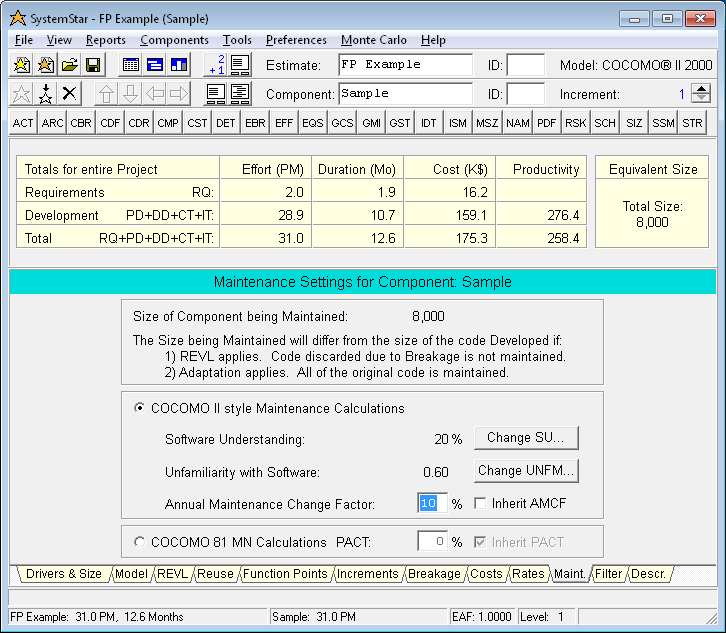Show the horizontal bar chart view icon

(x=155, y=65)
